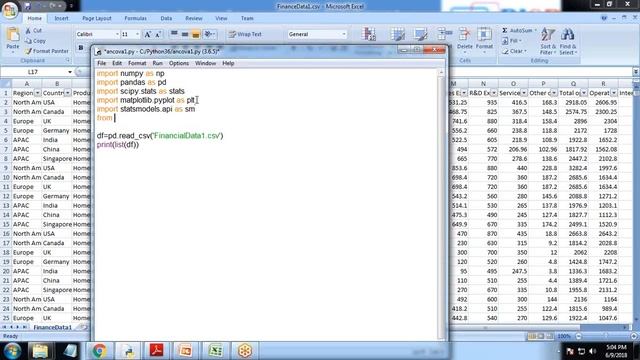
Task: Open the Run menu in IDLE editor
Action: pos(157,63)
